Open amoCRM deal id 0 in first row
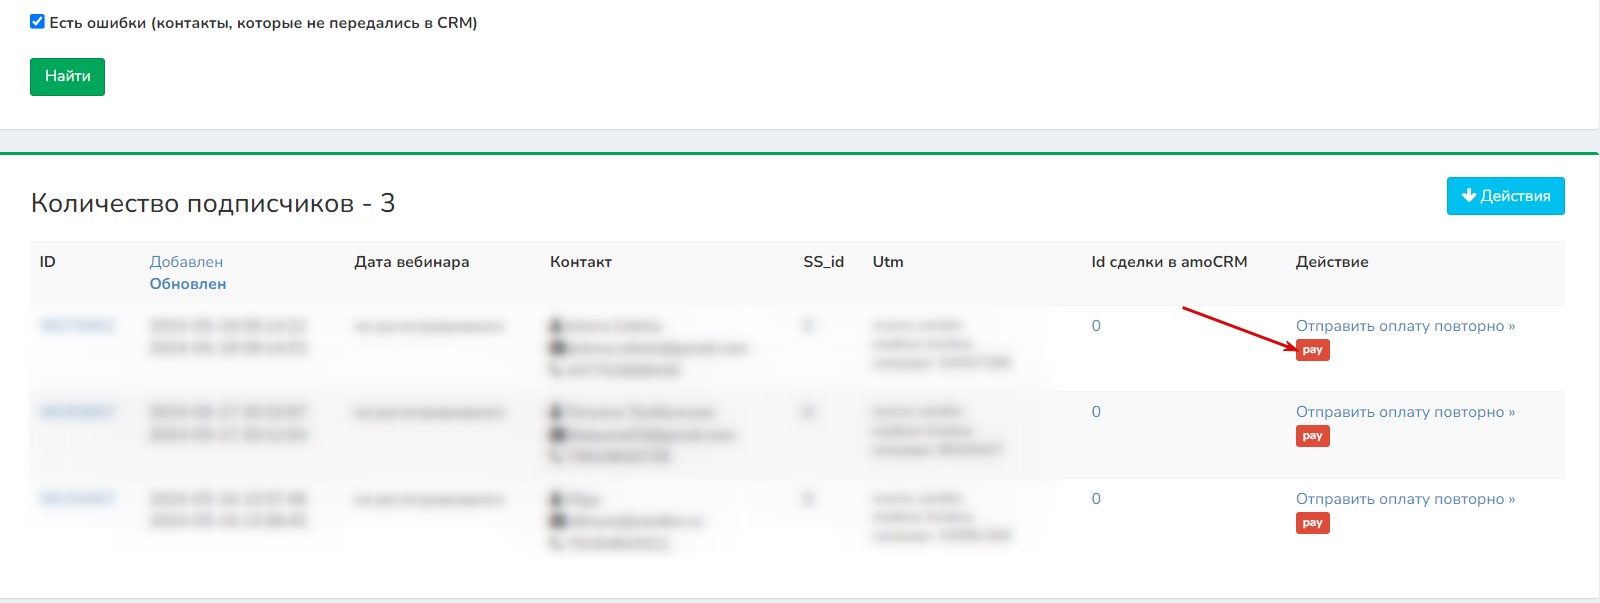Viewport: 1600px width, 603px height. (1096, 326)
